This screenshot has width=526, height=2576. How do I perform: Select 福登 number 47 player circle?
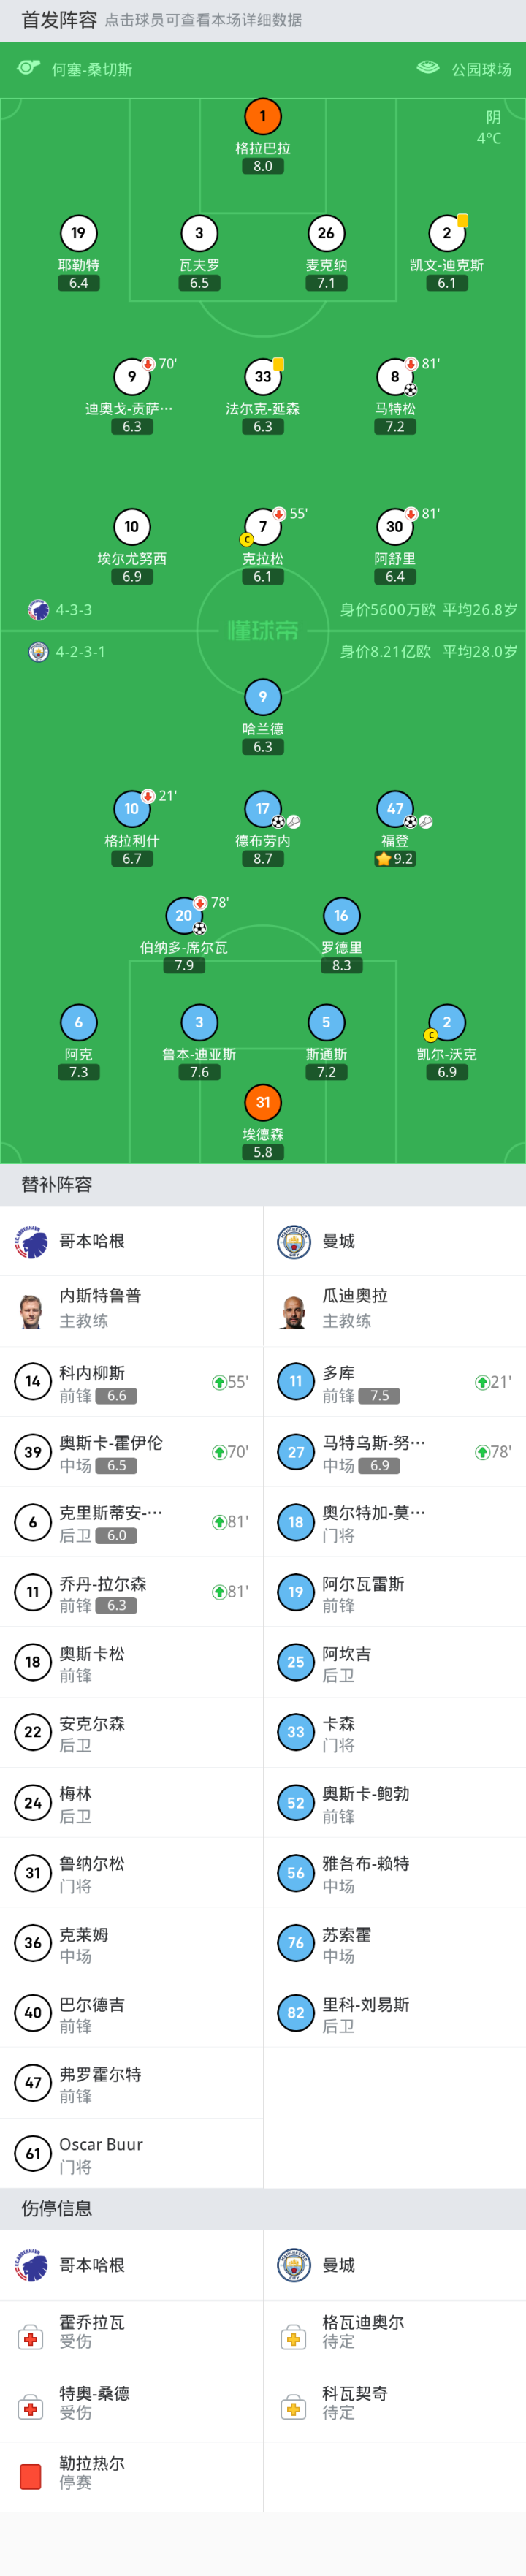[395, 808]
